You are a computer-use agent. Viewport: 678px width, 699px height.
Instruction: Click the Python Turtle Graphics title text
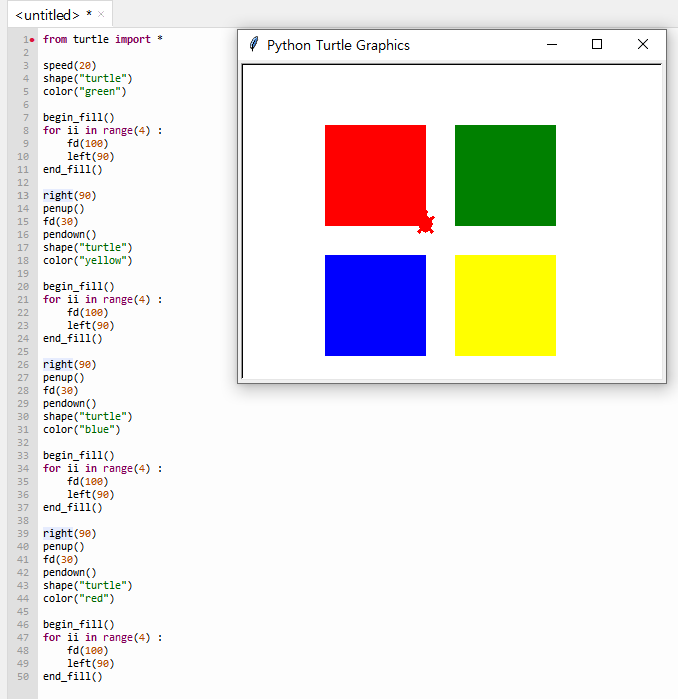click(x=338, y=45)
